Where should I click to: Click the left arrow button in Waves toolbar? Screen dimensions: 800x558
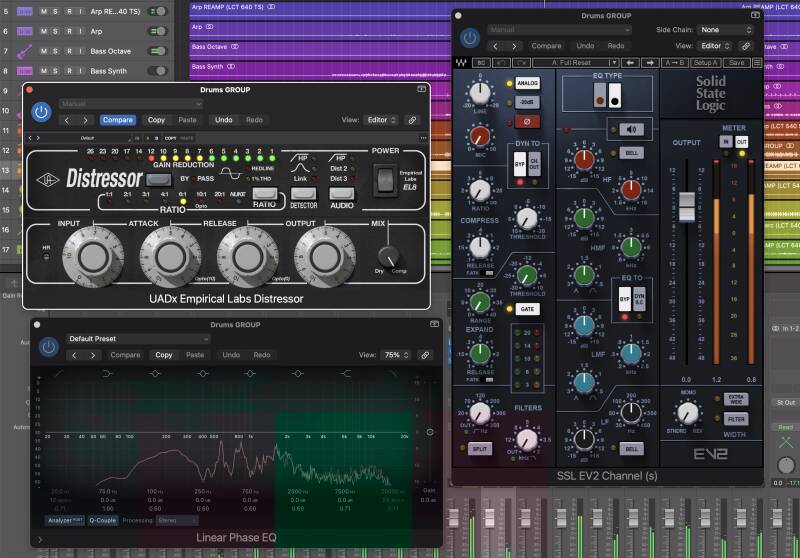point(631,63)
